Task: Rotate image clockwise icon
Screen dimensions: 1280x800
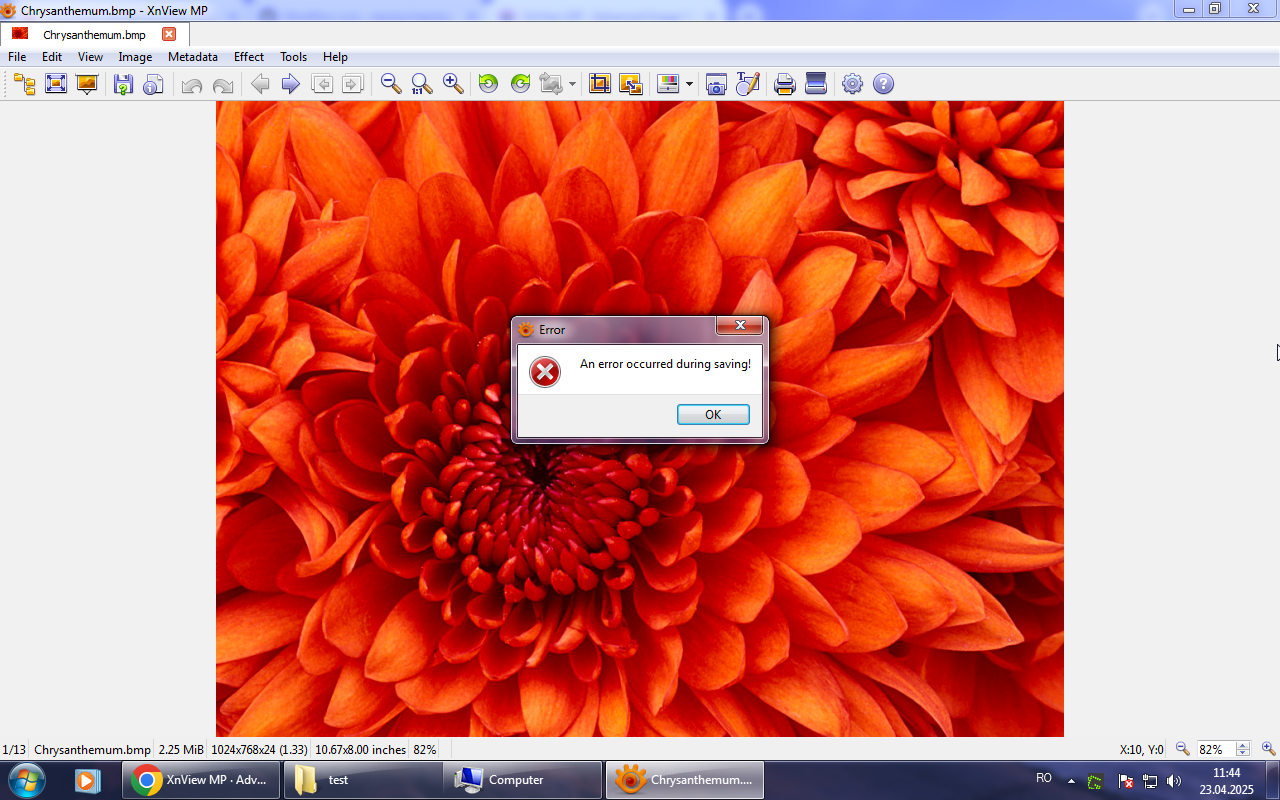Action: click(520, 84)
